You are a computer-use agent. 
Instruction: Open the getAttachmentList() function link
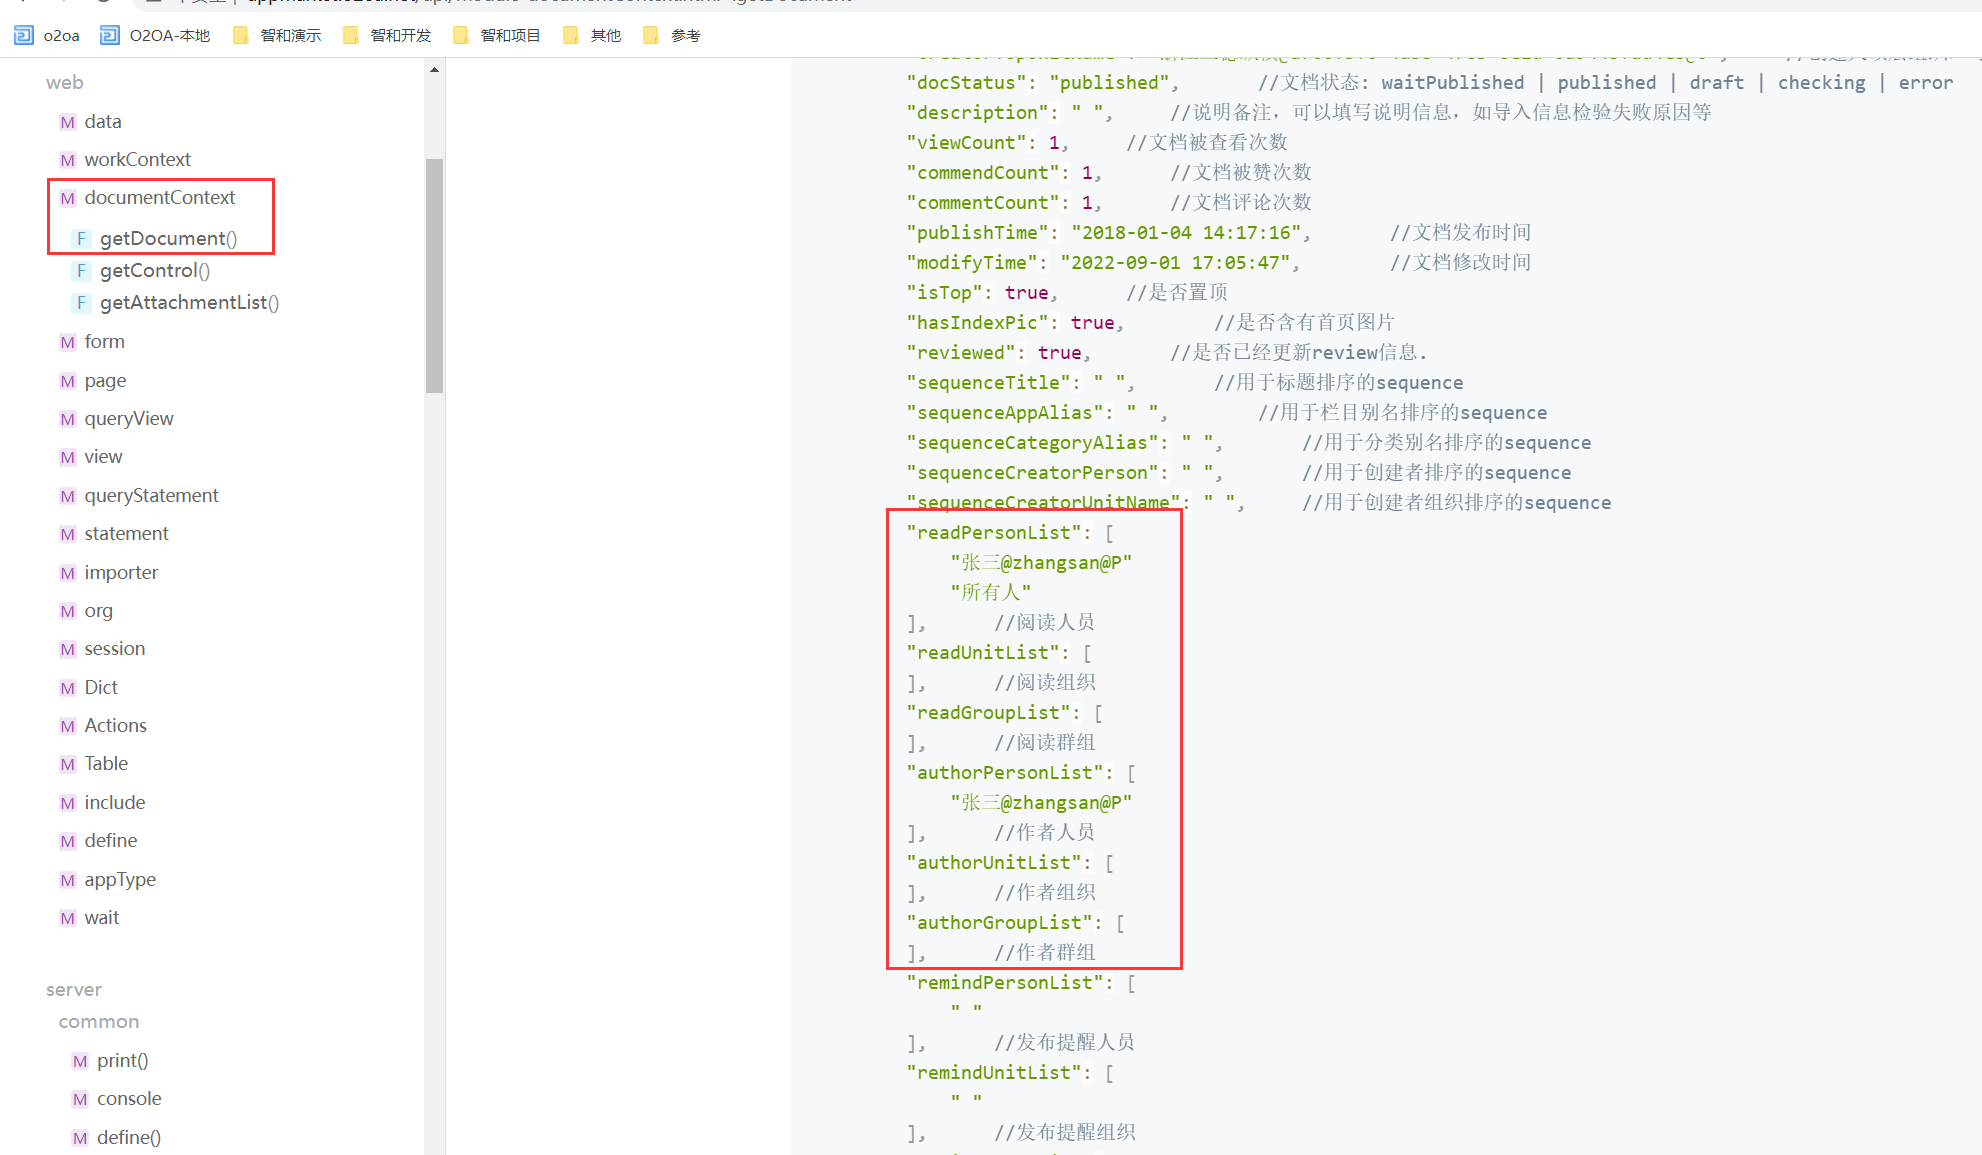(x=189, y=303)
